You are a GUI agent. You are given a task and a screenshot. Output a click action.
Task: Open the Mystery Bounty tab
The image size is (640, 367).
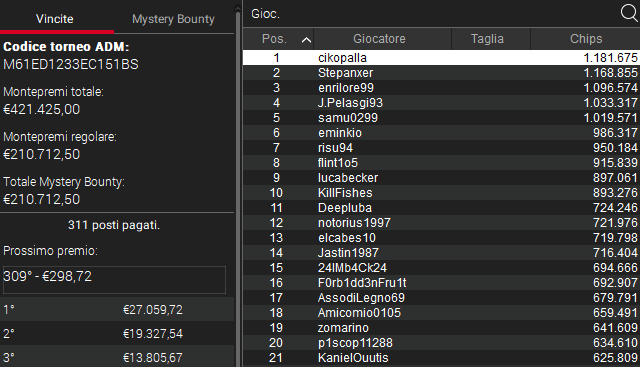pos(173,19)
